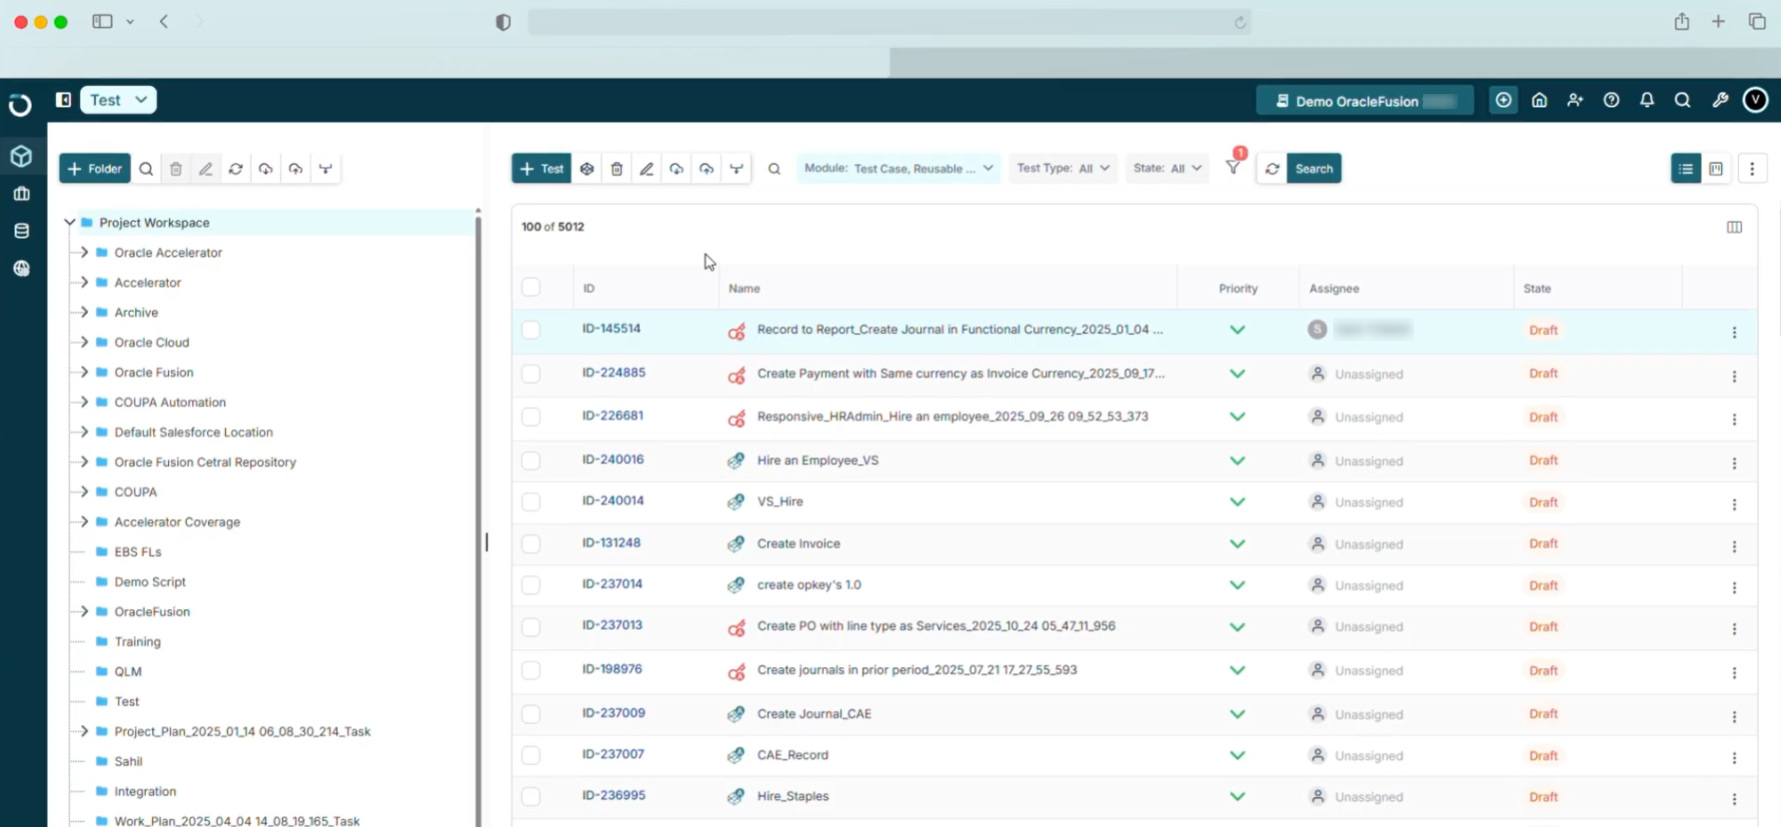Image resolution: width=1781 pixels, height=827 pixels.
Task: Expand the Oracle Fusion folder
Action: click(85, 372)
